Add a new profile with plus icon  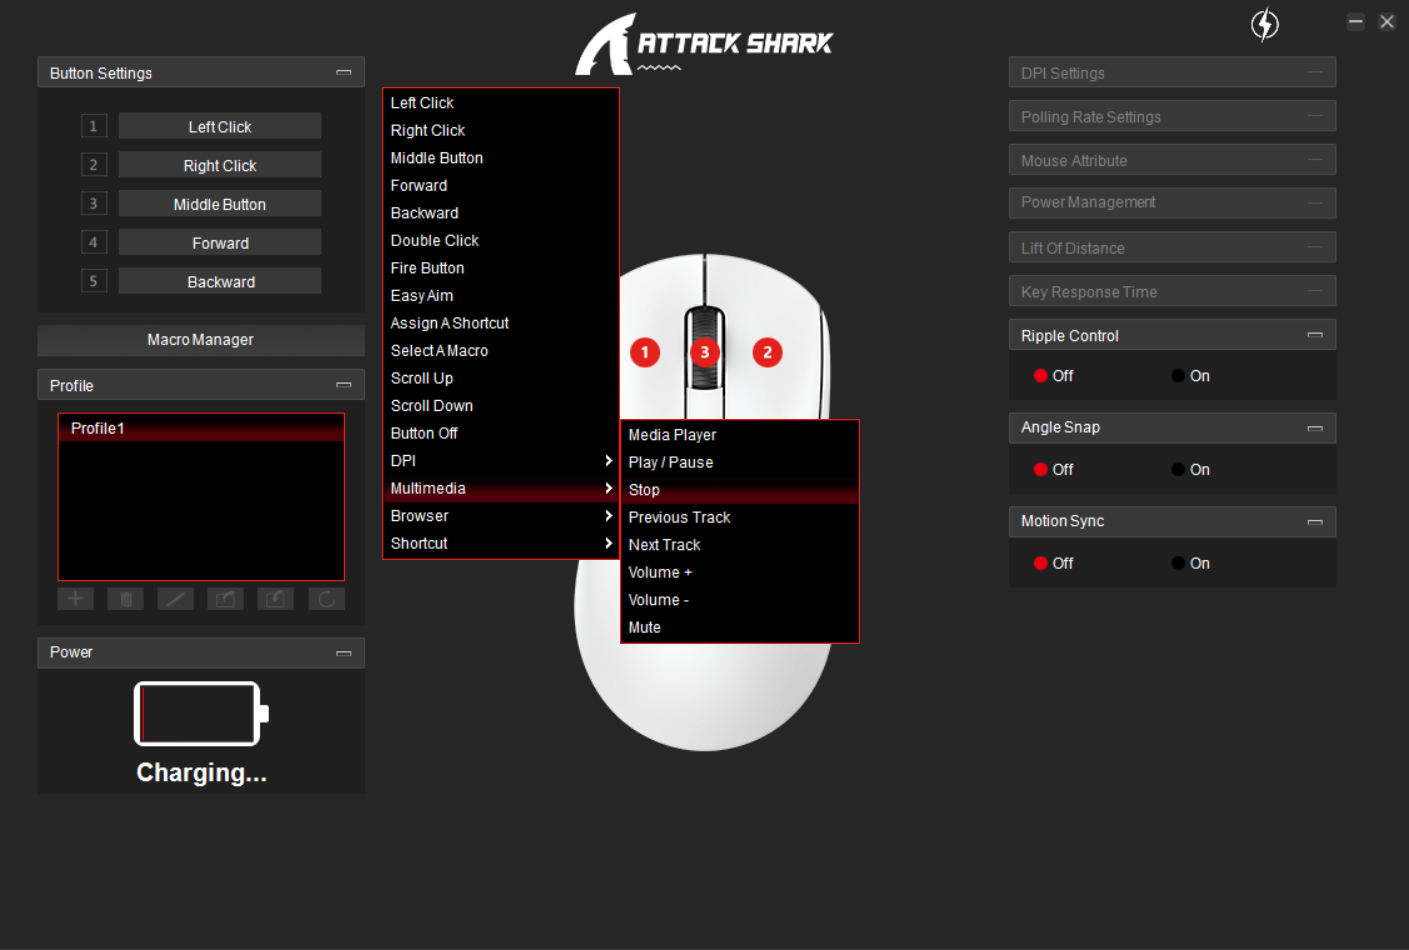click(x=76, y=599)
